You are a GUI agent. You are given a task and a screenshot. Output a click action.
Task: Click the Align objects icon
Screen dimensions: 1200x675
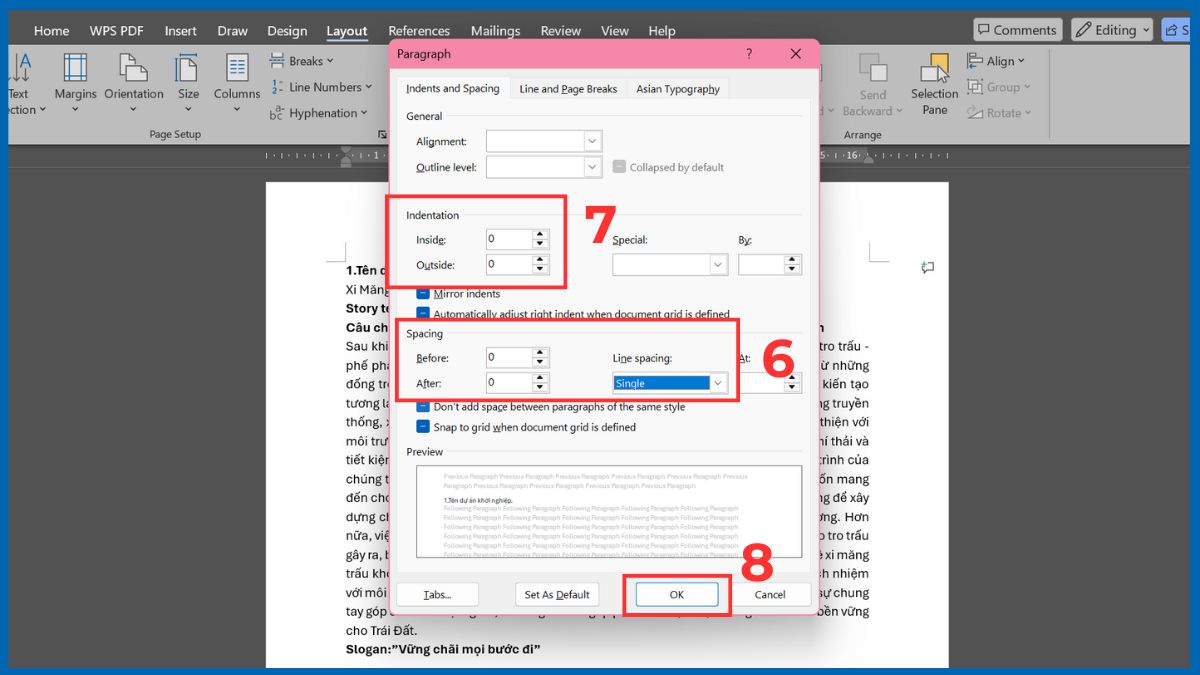pyautogui.click(x=976, y=61)
